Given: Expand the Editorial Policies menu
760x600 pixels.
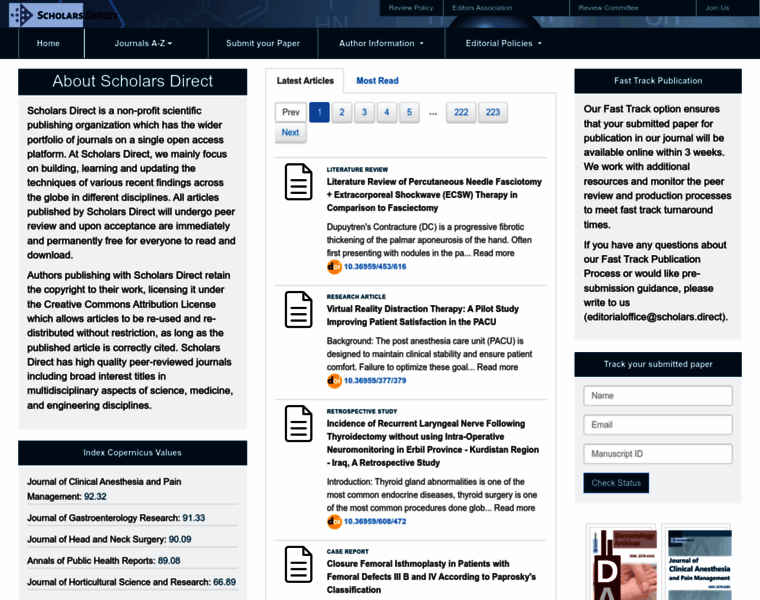Looking at the screenshot, I should tap(503, 43).
